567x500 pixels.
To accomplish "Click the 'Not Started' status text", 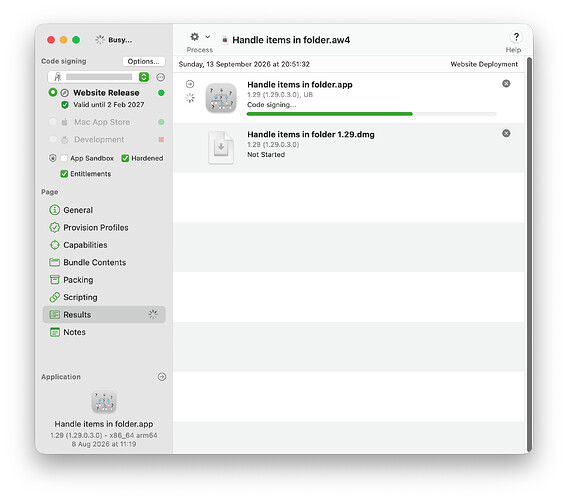I will [266, 154].
